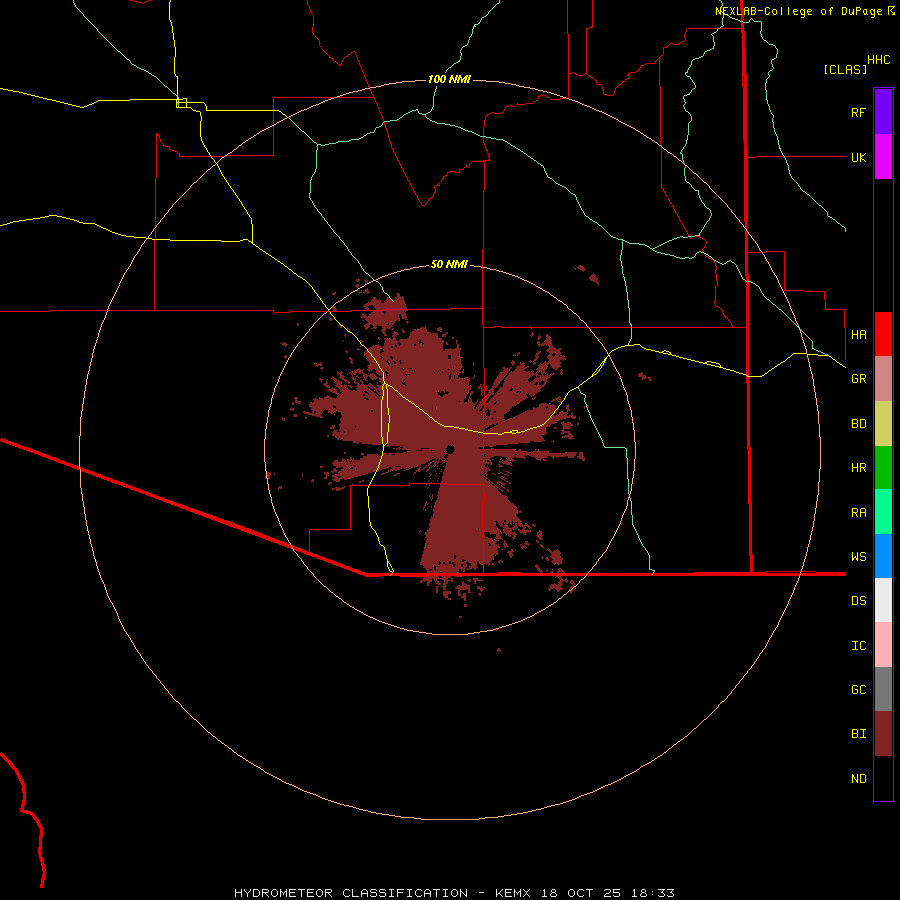The height and width of the screenshot is (900, 900).
Task: Click the white DS legend swatch
Action: 883,600
